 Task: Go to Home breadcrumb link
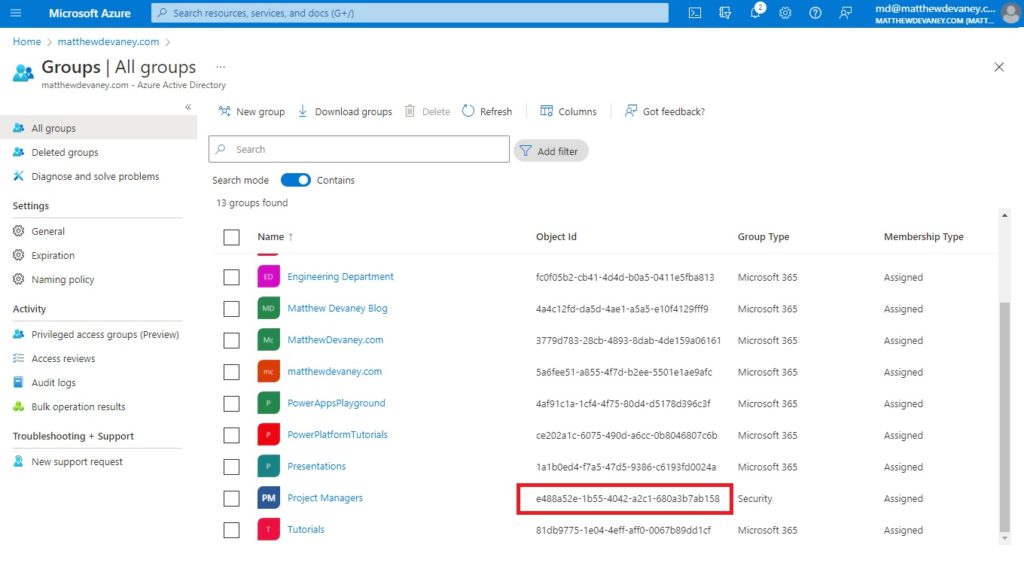(x=27, y=41)
